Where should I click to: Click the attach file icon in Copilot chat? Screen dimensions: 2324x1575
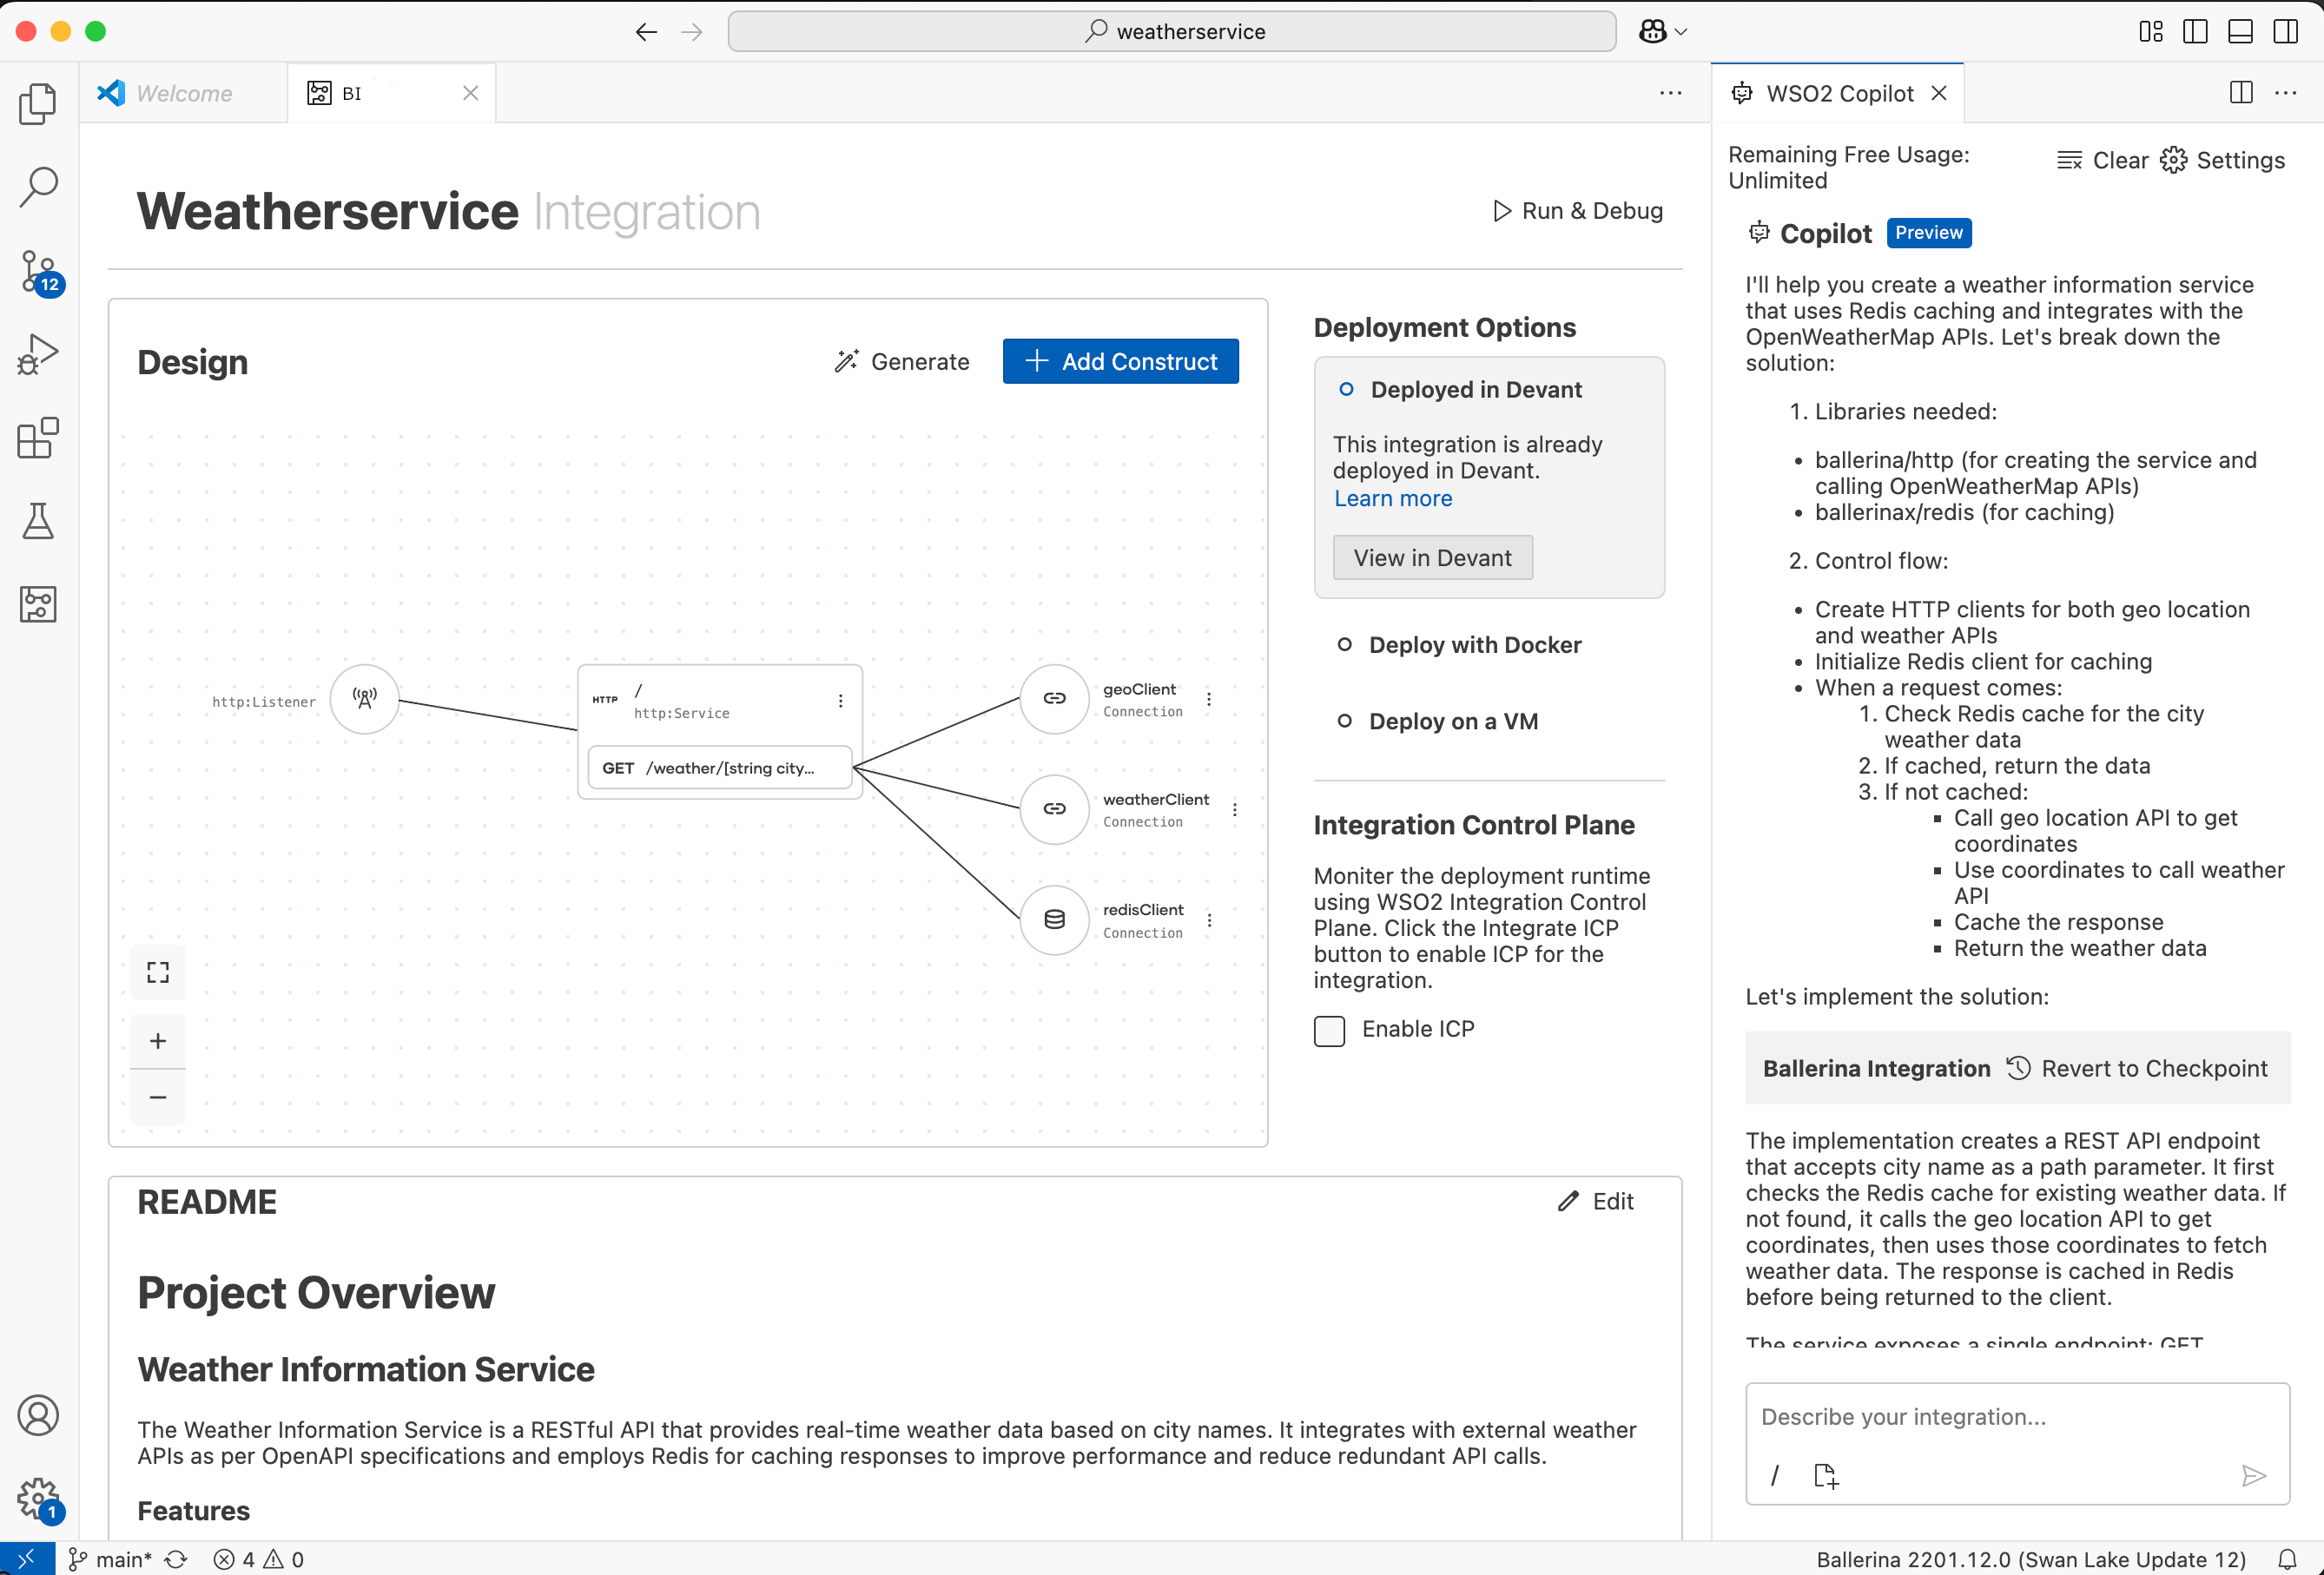(x=1826, y=1475)
